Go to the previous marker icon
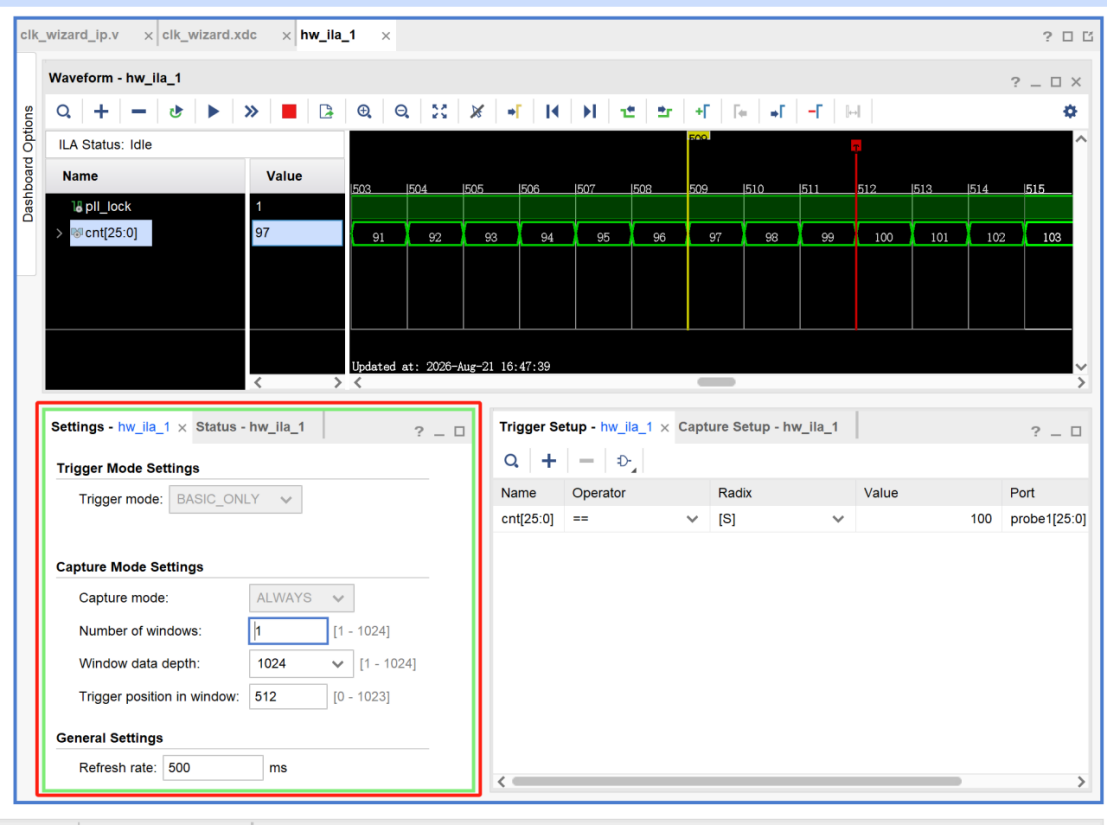The width and height of the screenshot is (1107, 826). tap(740, 112)
